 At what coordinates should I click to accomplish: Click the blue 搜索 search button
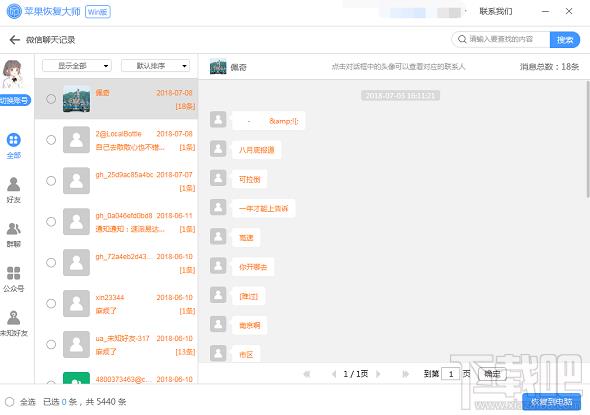565,40
